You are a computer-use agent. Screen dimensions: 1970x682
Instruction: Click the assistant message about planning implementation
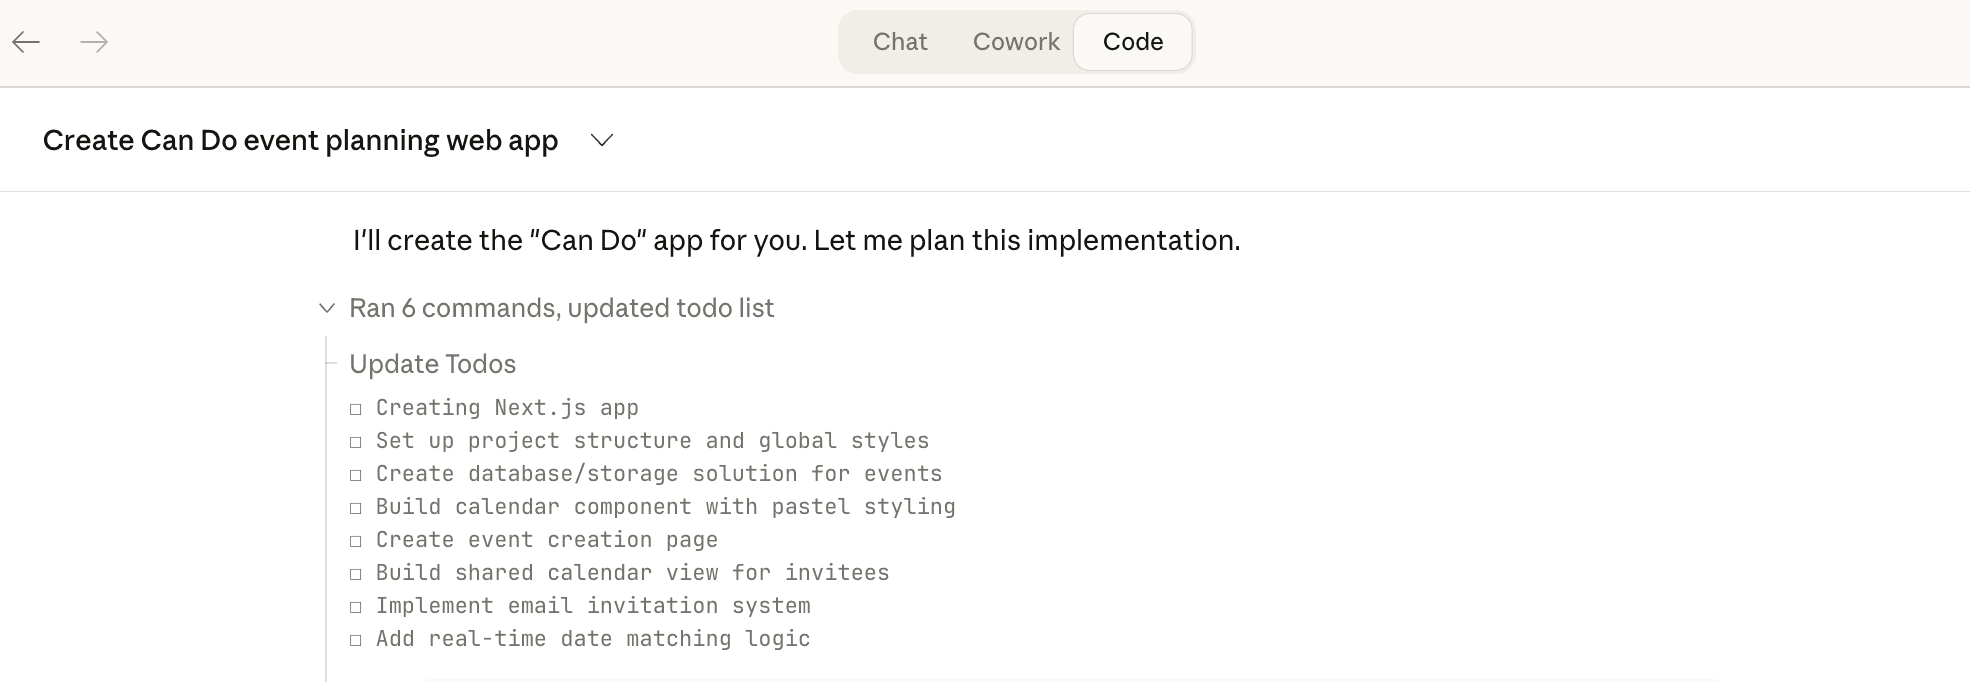(x=796, y=241)
